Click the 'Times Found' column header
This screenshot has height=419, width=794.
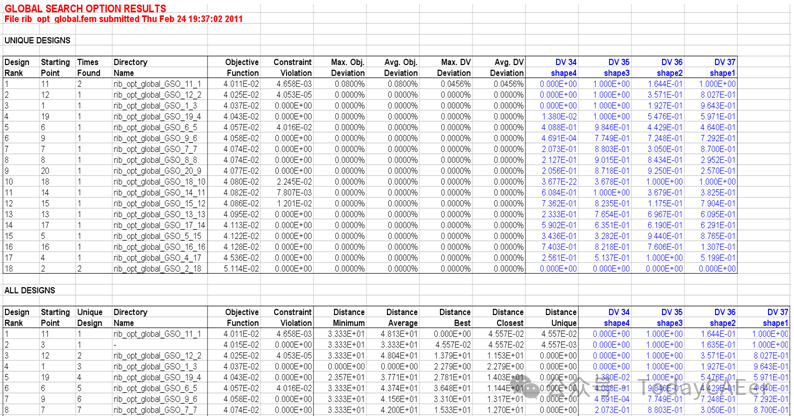coord(89,67)
